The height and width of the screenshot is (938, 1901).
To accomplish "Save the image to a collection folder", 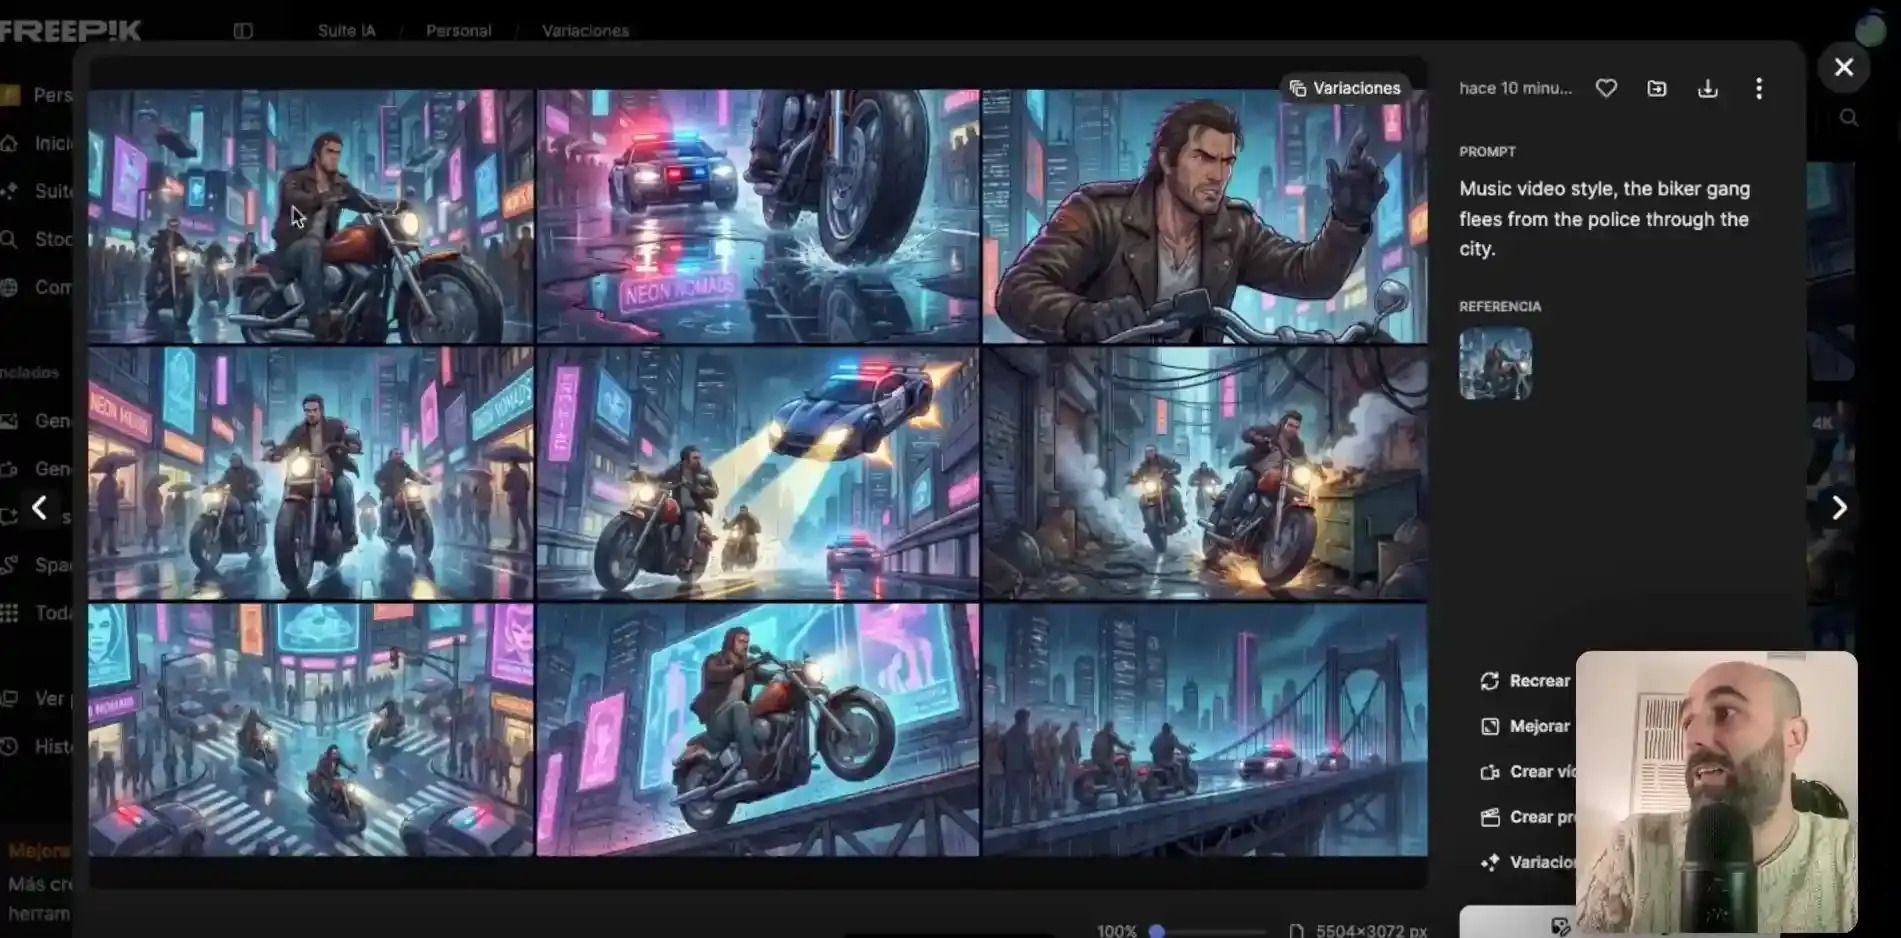I will click(1657, 88).
